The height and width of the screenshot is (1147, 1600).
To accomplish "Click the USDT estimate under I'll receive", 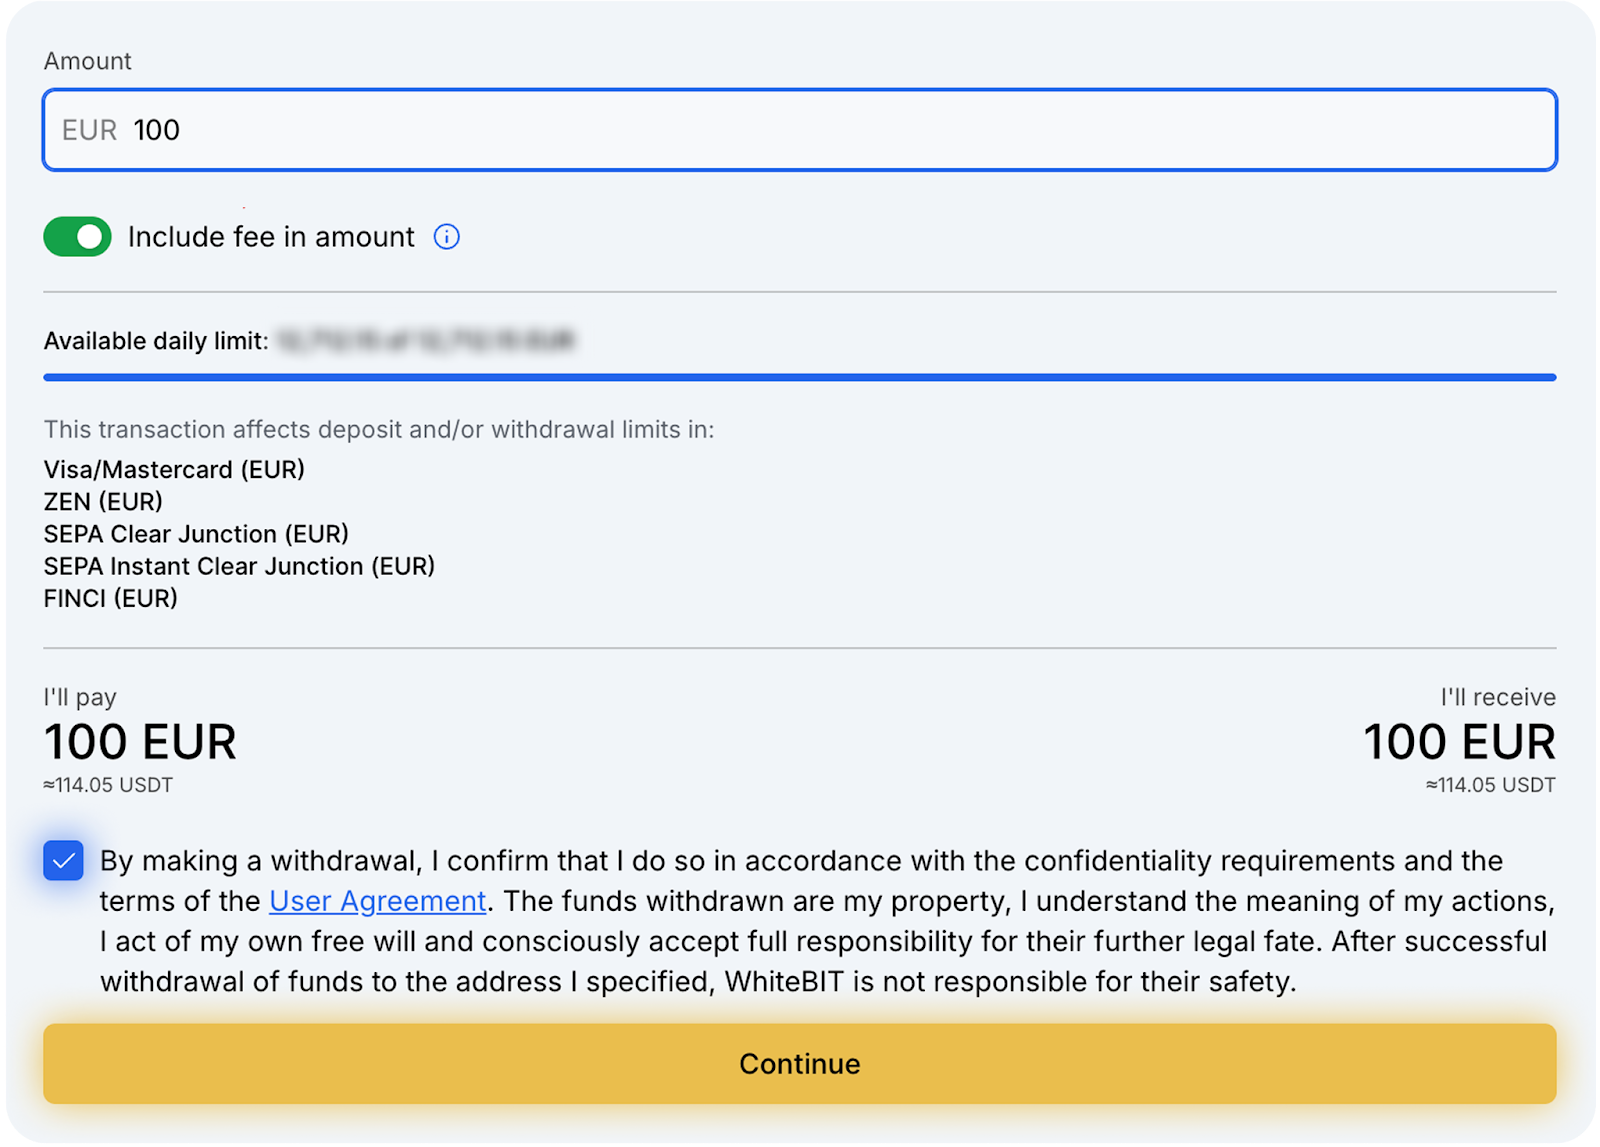I will (x=1490, y=785).
